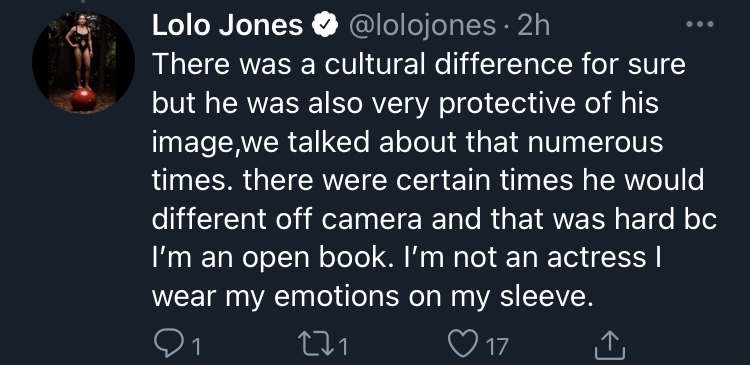Click the reply count number 1

(195, 347)
